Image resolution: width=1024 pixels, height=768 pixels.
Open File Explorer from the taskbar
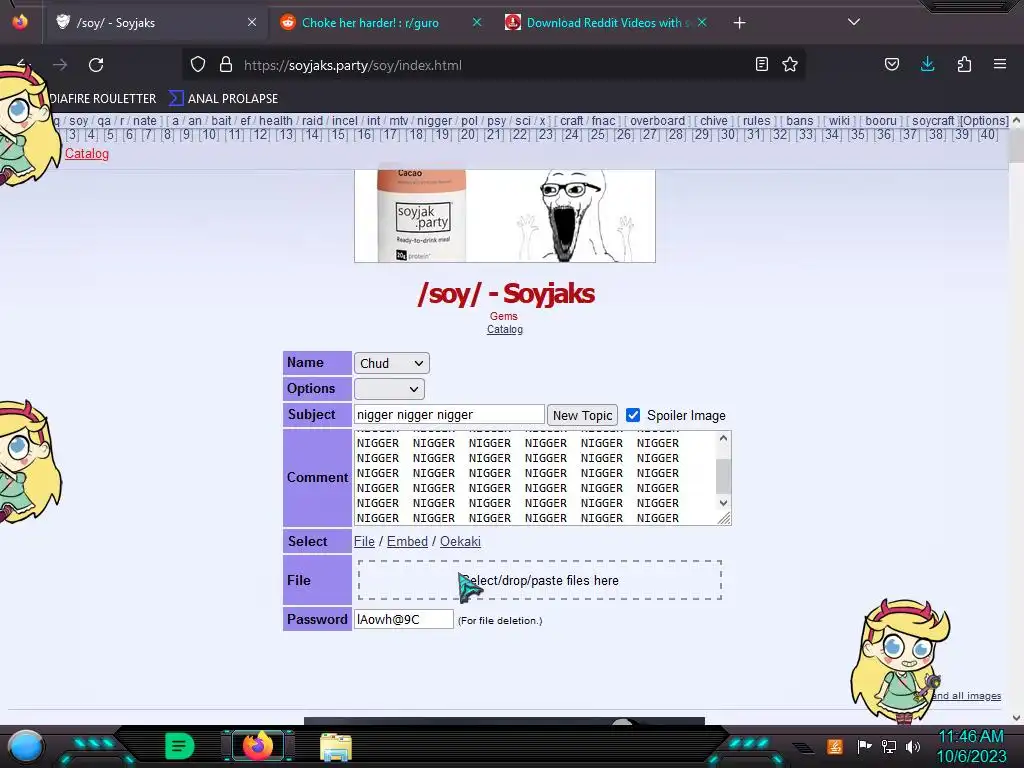click(x=336, y=747)
